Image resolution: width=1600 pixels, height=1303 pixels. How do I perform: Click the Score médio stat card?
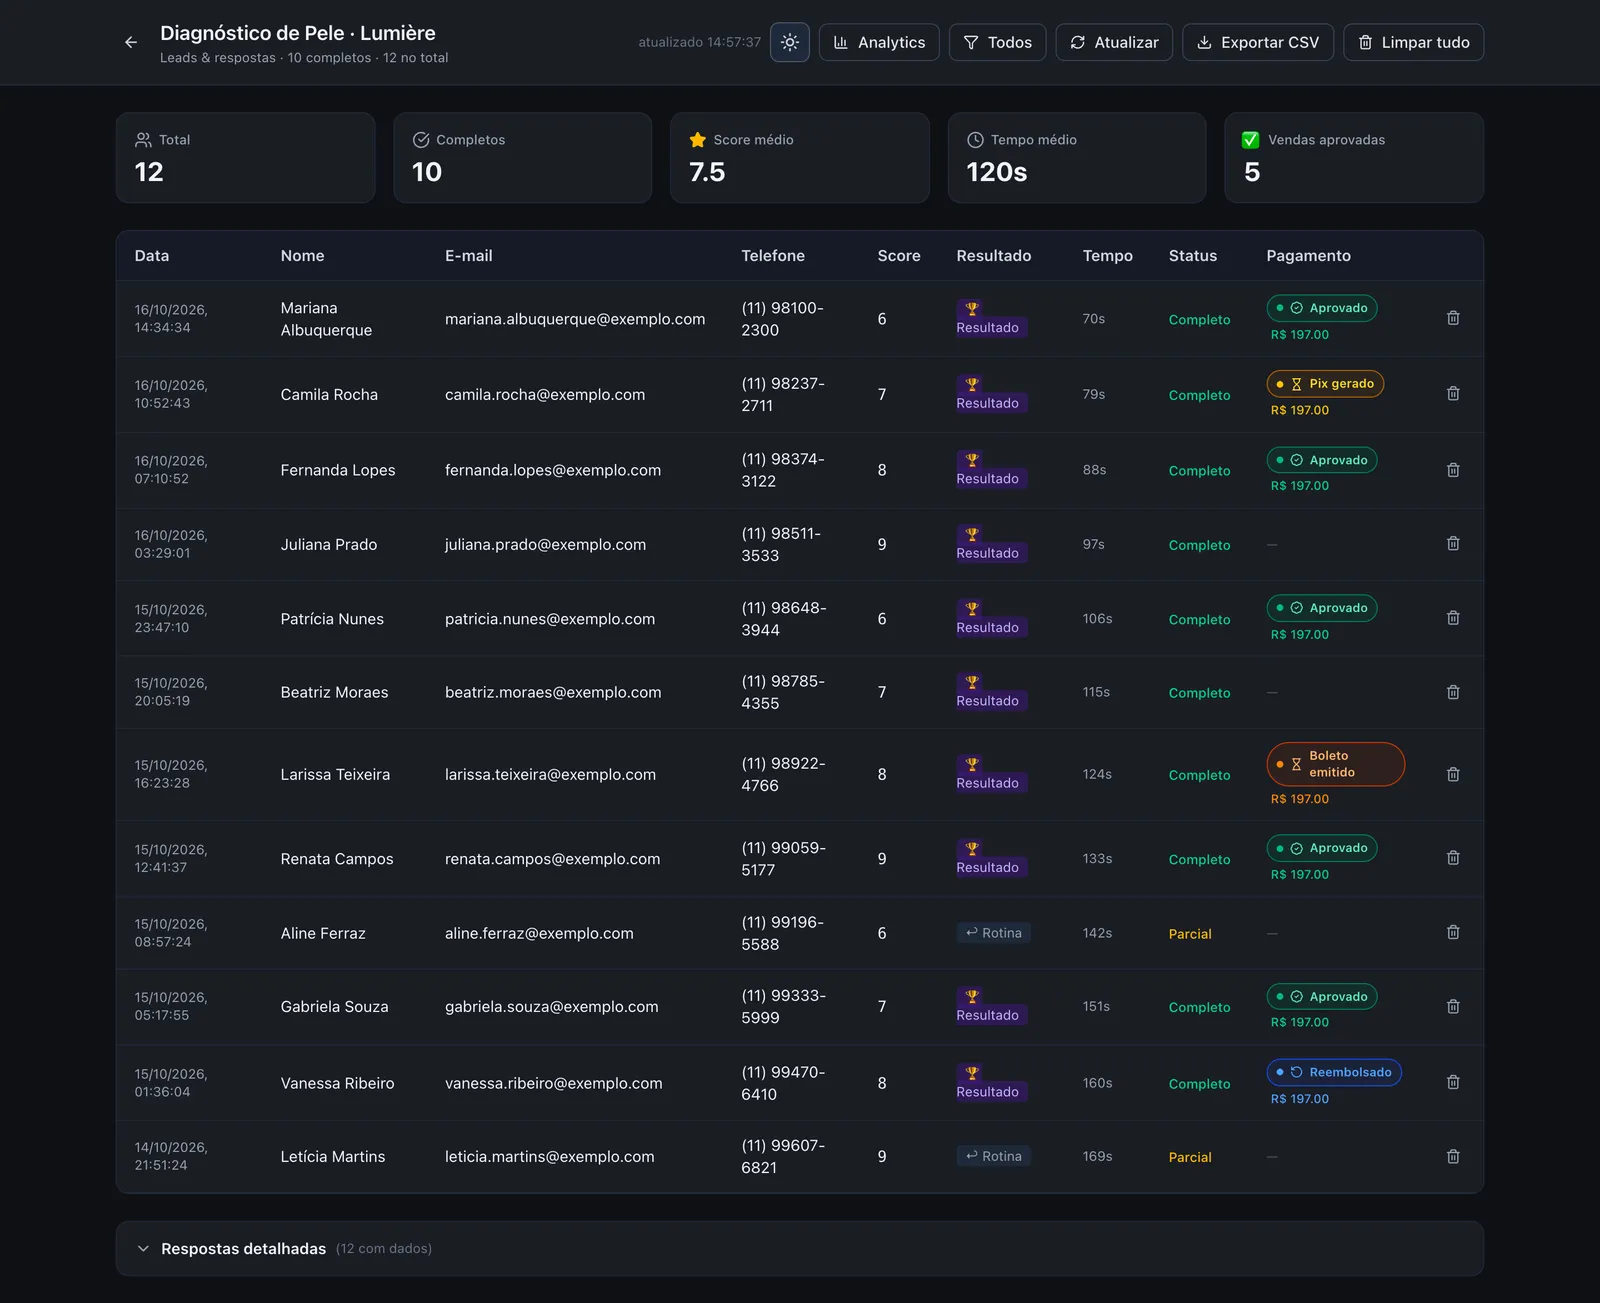click(x=799, y=158)
